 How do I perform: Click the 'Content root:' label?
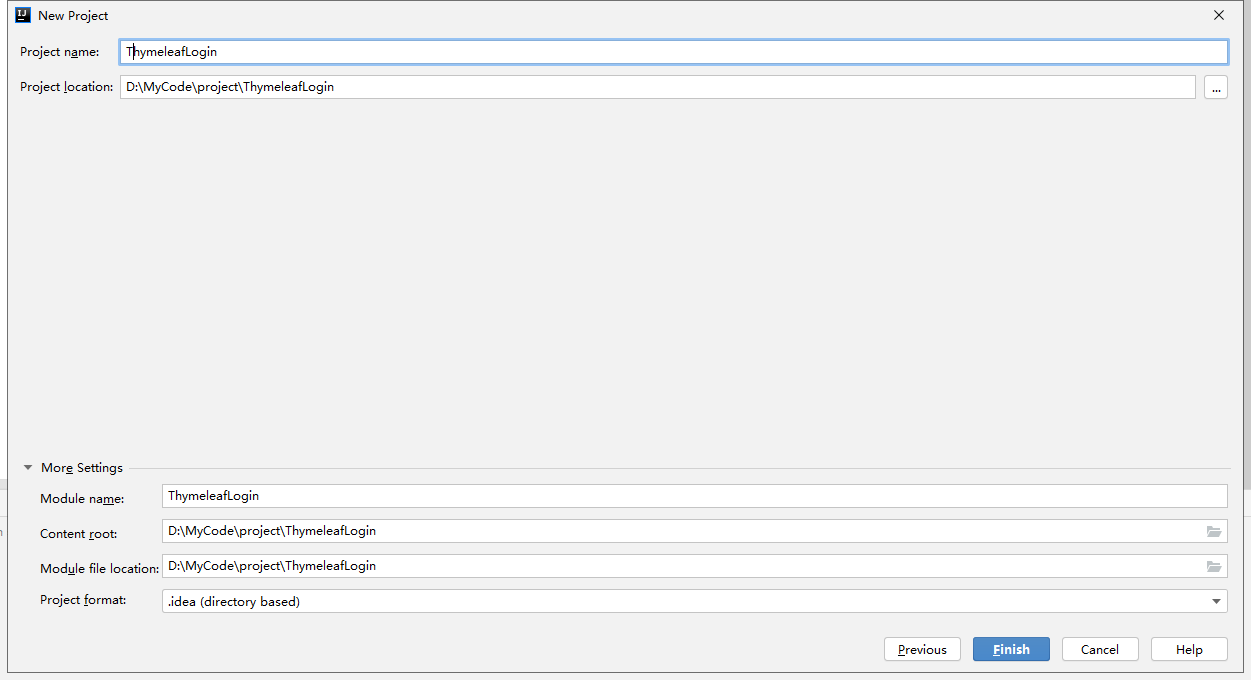tap(79, 534)
